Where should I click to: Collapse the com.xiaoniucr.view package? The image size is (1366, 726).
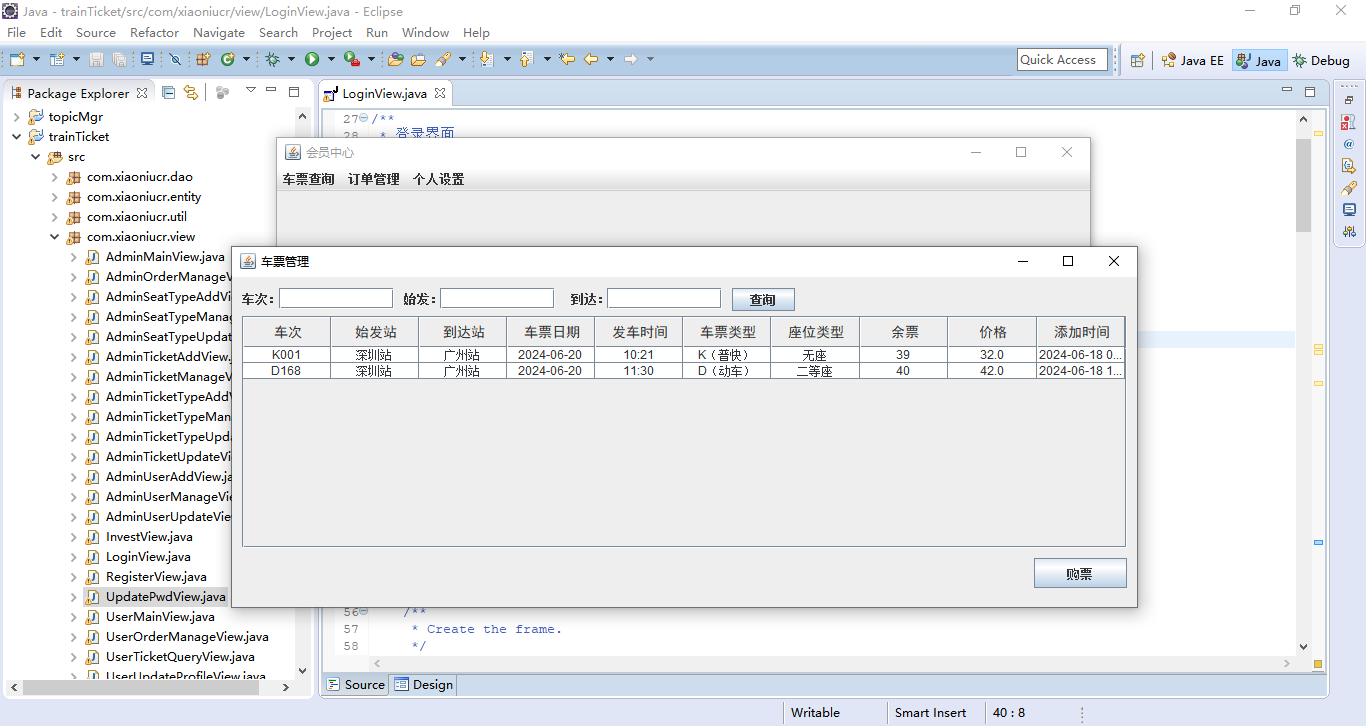pyautogui.click(x=55, y=237)
